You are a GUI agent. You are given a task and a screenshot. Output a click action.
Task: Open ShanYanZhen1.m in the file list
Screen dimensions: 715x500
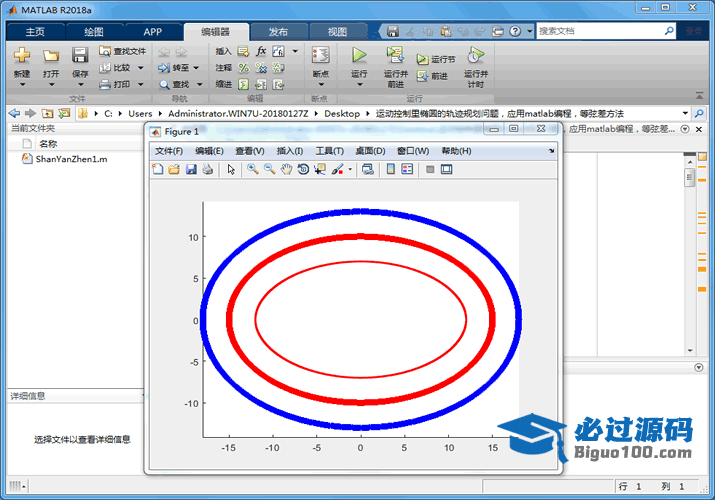tap(71, 159)
